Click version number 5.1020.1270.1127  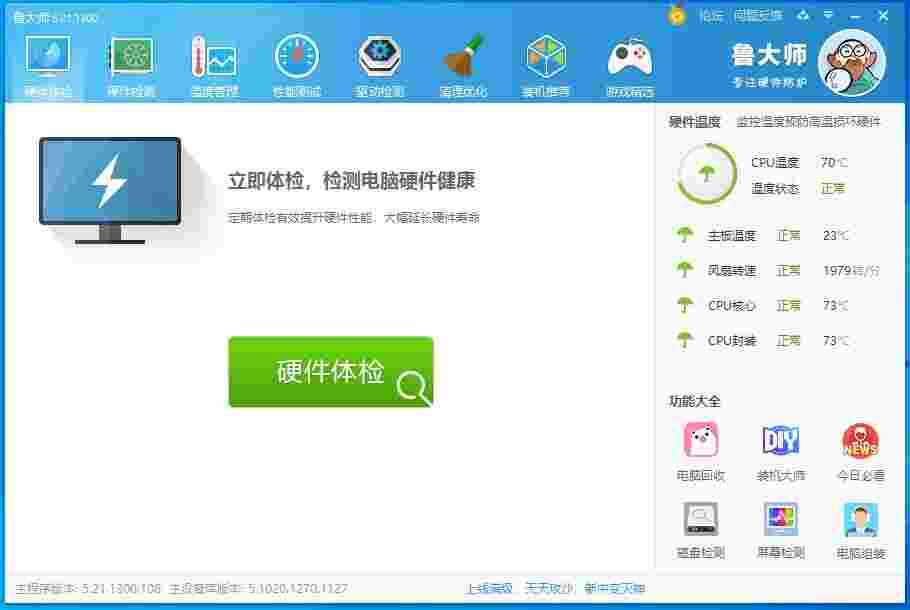click(x=297, y=589)
